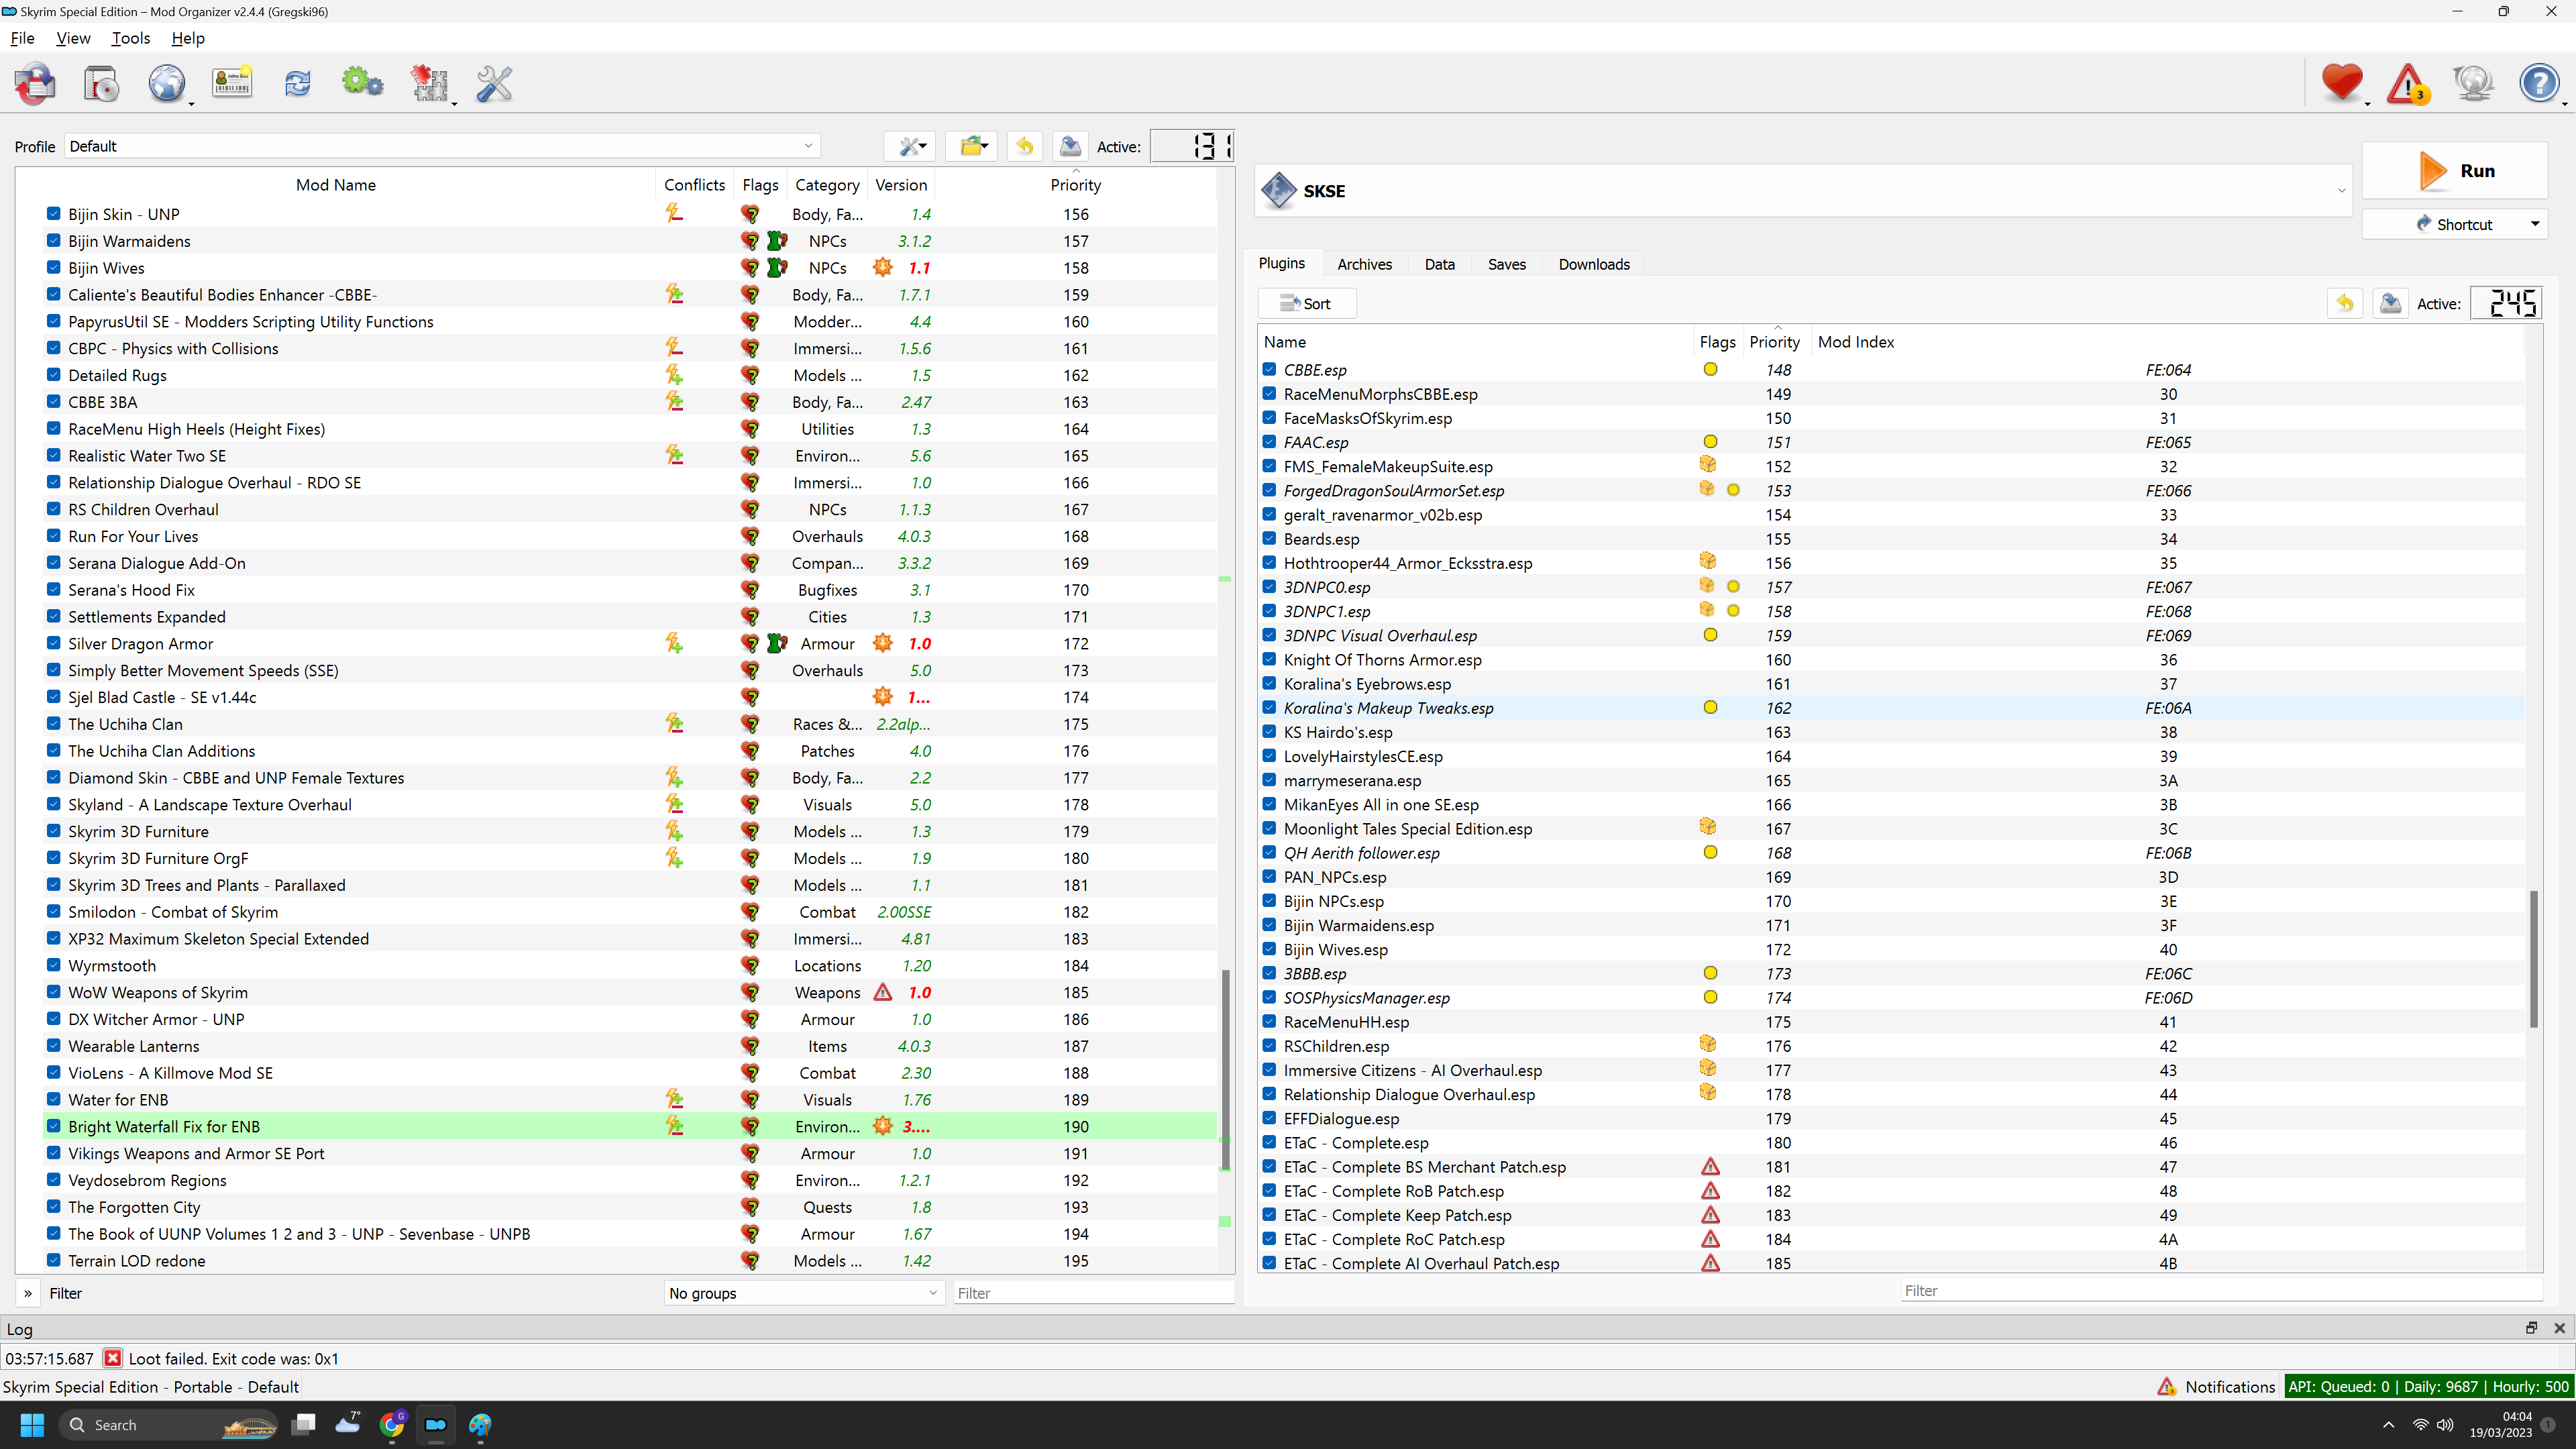Disable ETaC - Complete.esp plugin

click(x=1269, y=1143)
